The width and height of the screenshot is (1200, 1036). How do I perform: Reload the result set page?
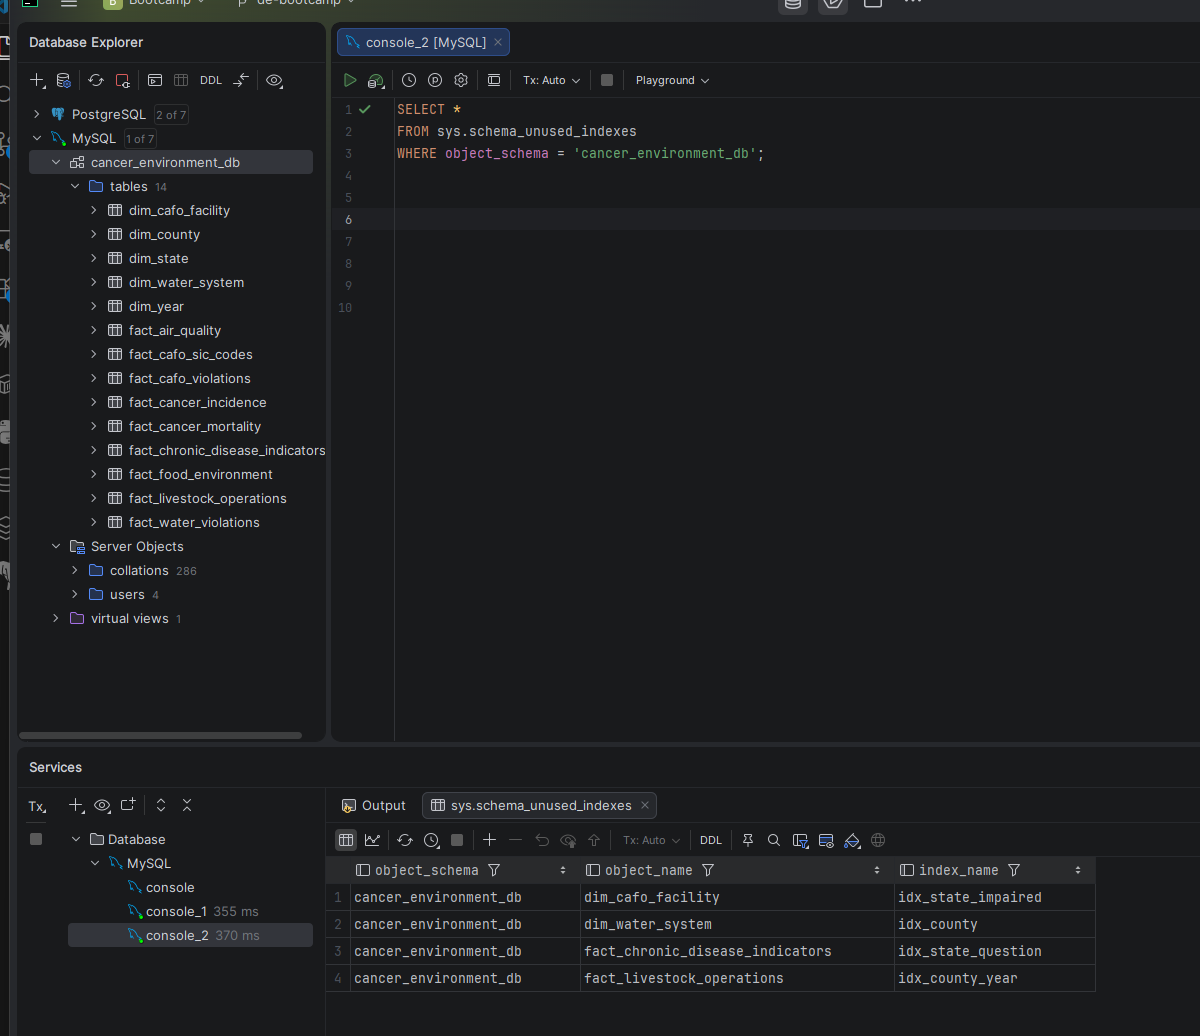point(405,840)
